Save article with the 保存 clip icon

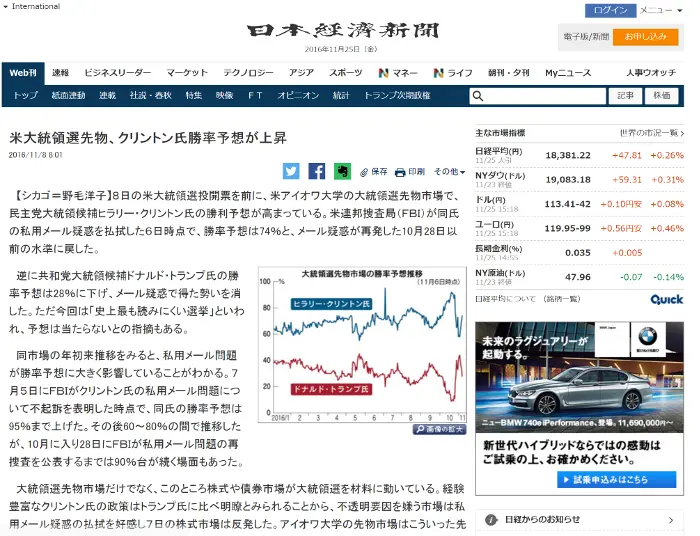point(374,172)
